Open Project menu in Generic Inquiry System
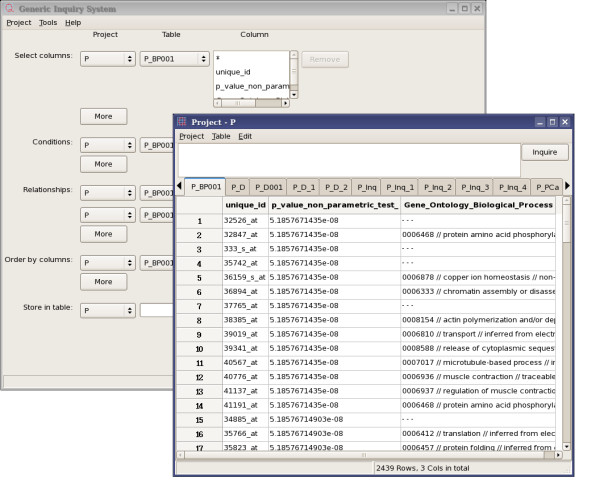 [19, 23]
